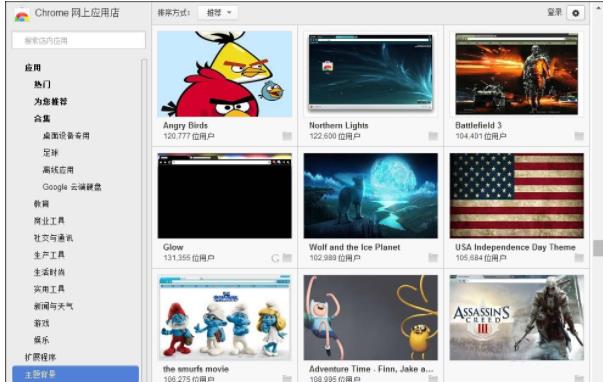Select the 主题背景 themes category

tap(75, 374)
